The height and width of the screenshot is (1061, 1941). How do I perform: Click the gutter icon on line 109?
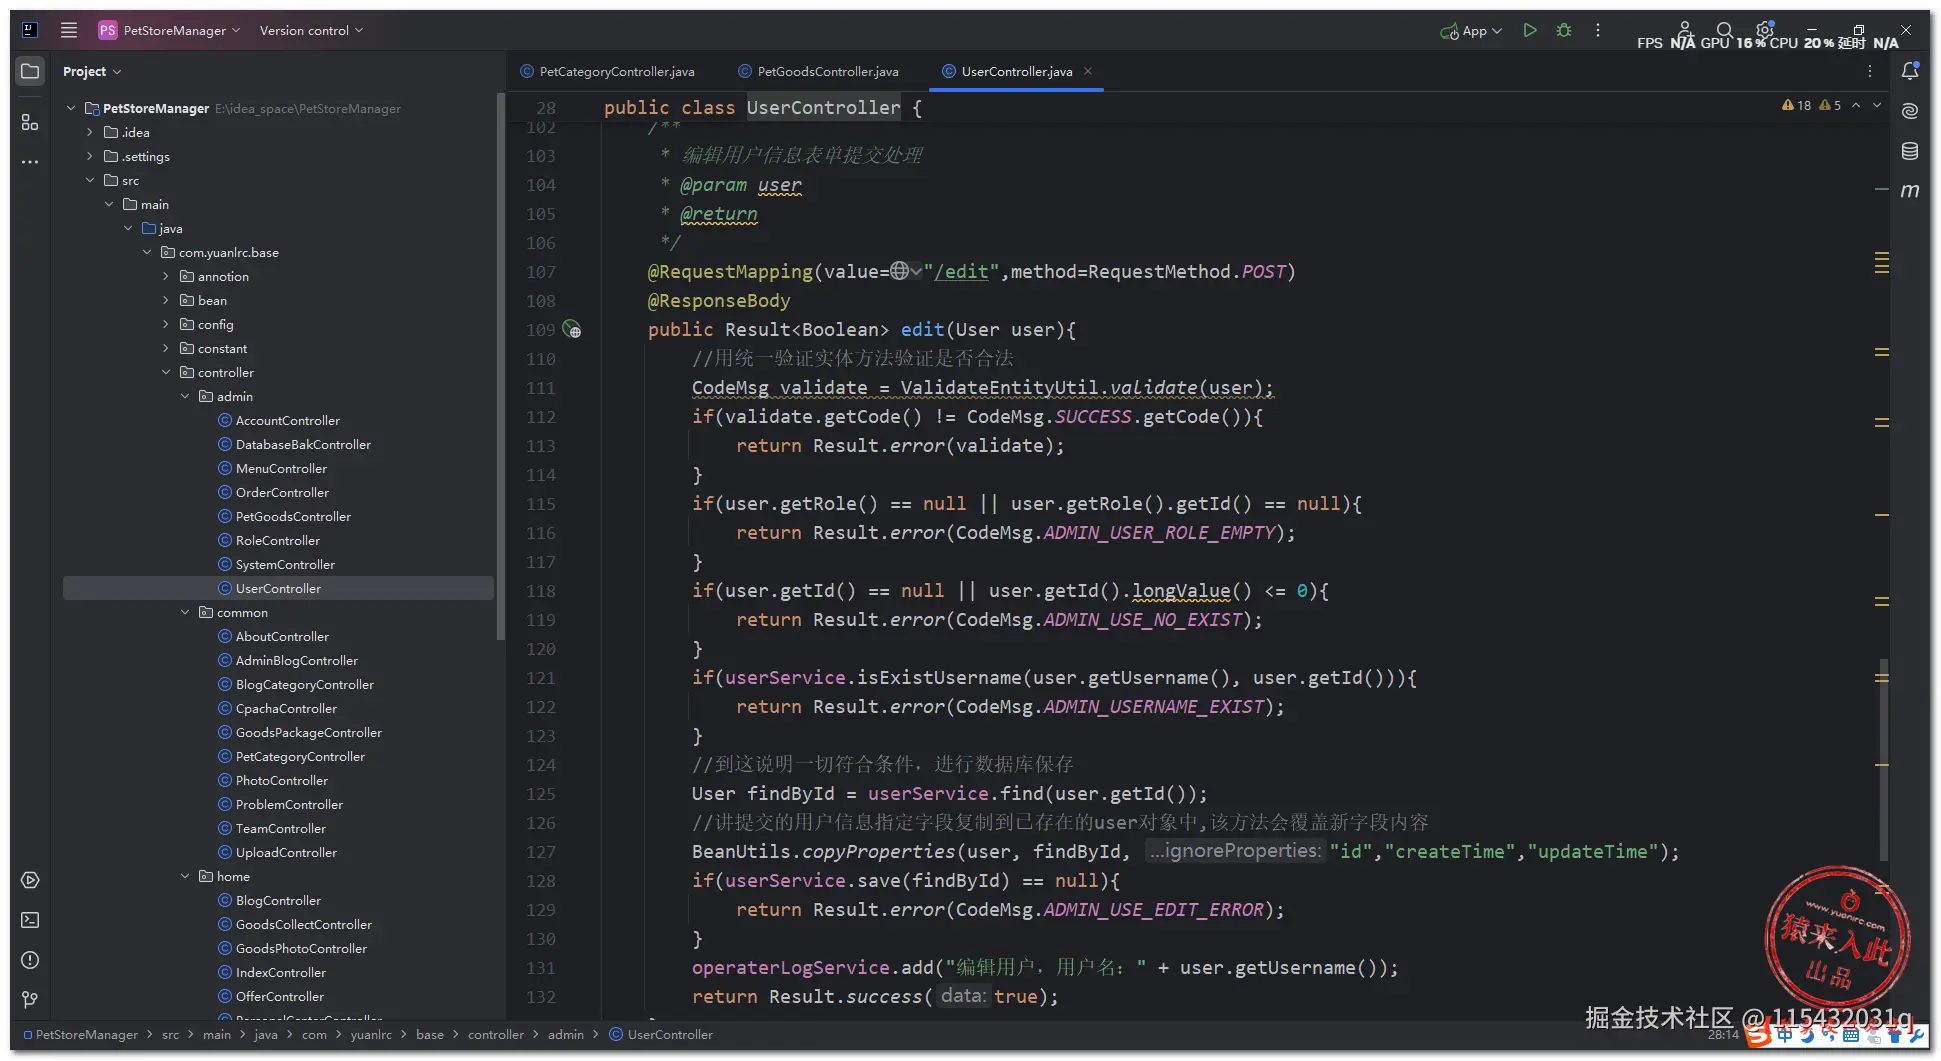pyautogui.click(x=572, y=329)
